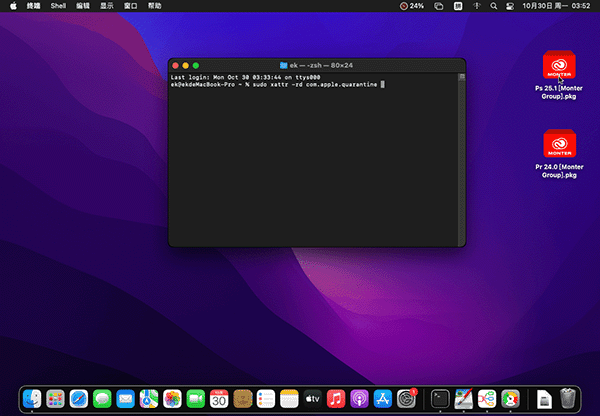
Task: Open the mind-map diagram app in Dock
Action: 487,399
